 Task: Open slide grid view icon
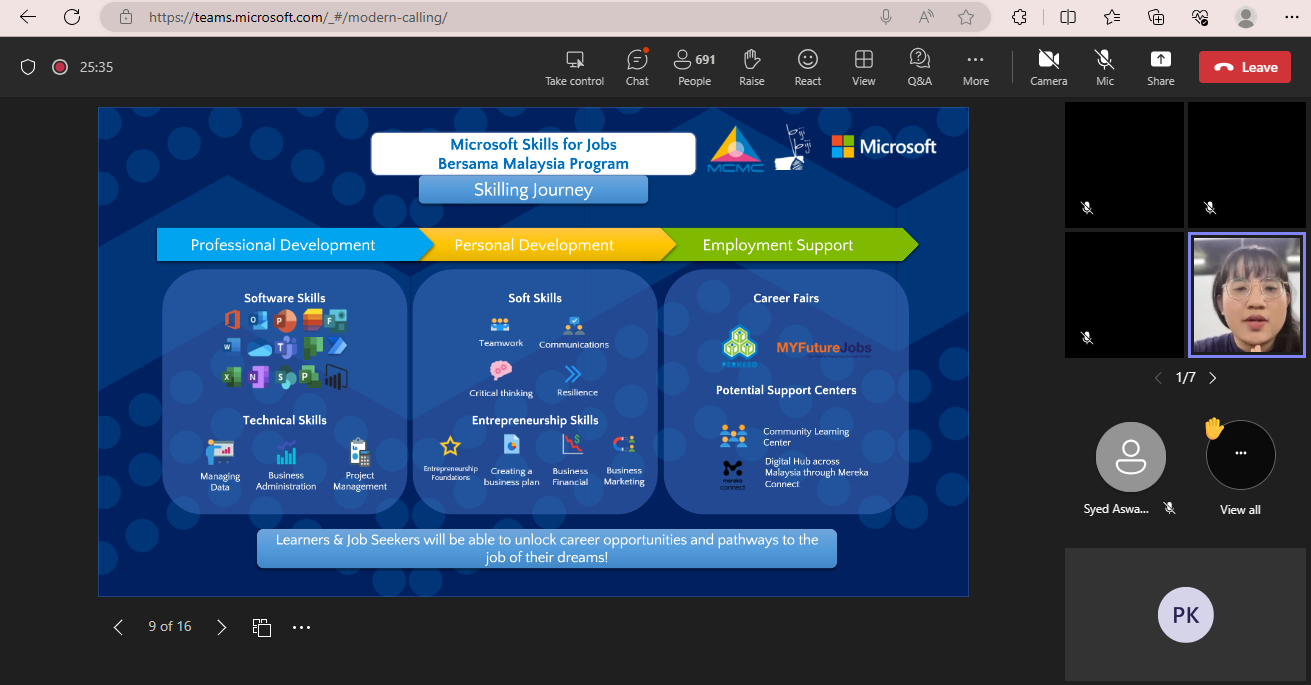pyautogui.click(x=262, y=627)
